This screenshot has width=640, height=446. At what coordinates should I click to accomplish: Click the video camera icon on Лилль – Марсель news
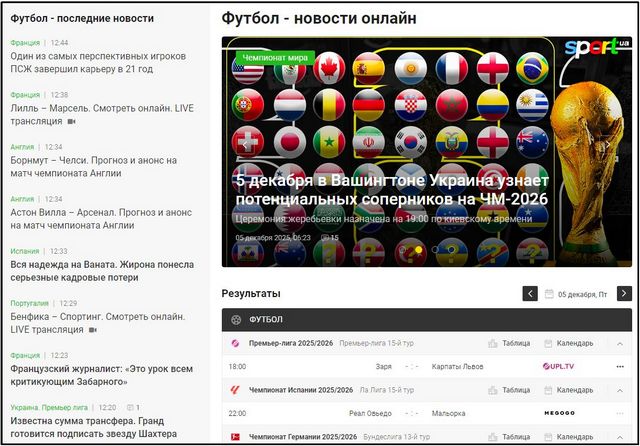coord(71,122)
